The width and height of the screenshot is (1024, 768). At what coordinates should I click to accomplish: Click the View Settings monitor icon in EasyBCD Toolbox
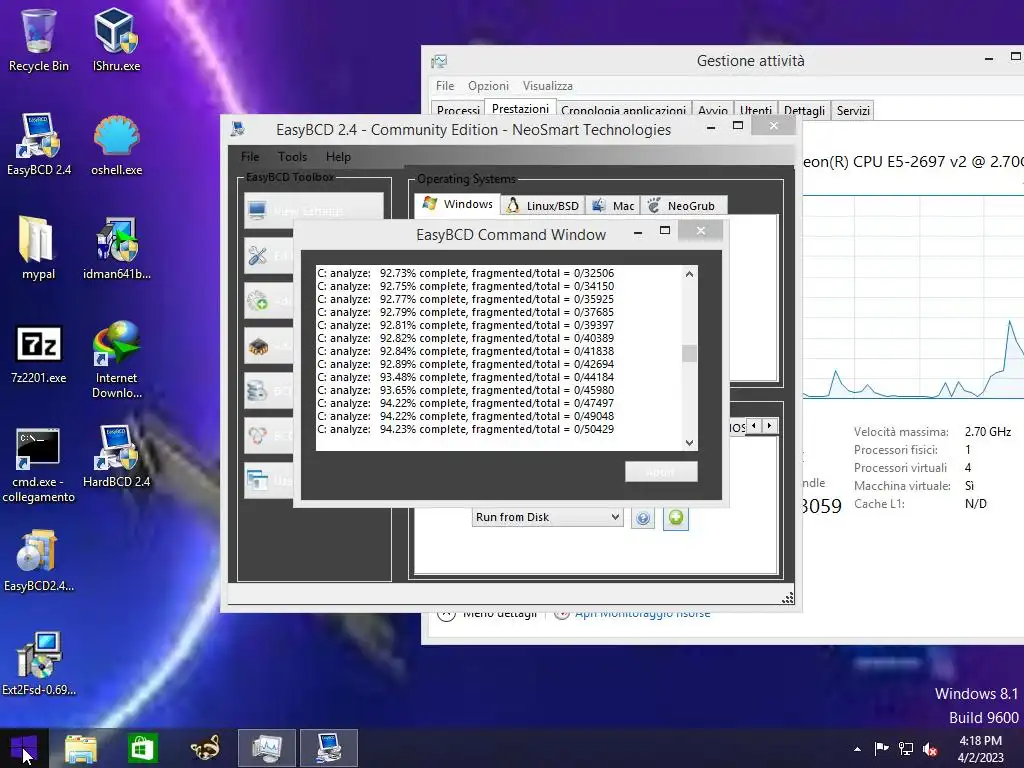[257, 210]
